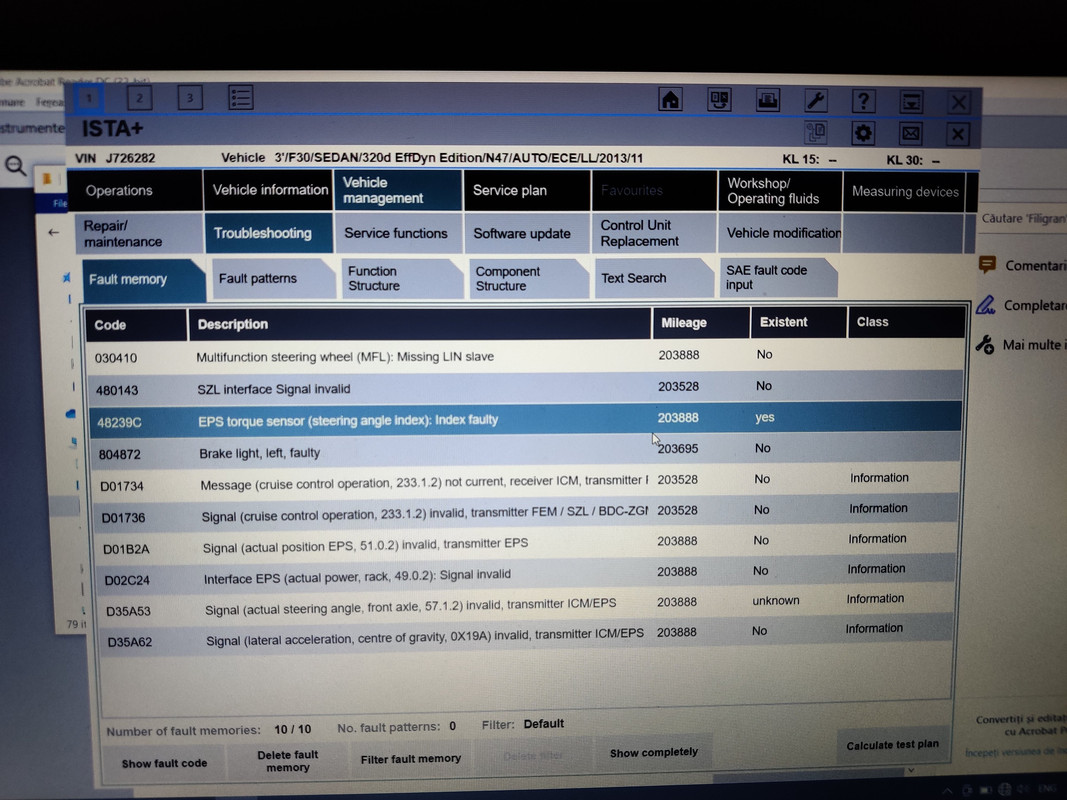Sort table by Code column header
Screen dimensions: 1067x800
pyautogui.click(x=135, y=324)
